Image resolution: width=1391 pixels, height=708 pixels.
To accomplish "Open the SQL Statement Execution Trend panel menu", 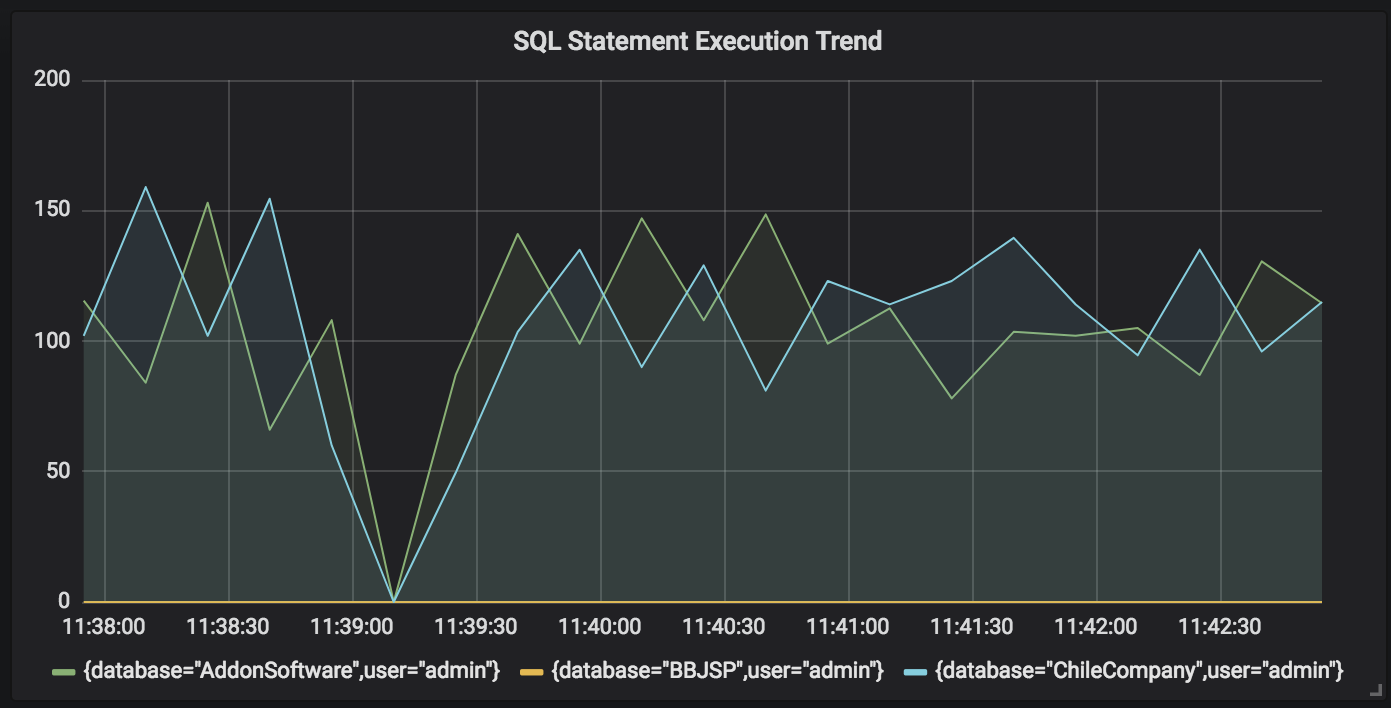I will tap(697, 41).
